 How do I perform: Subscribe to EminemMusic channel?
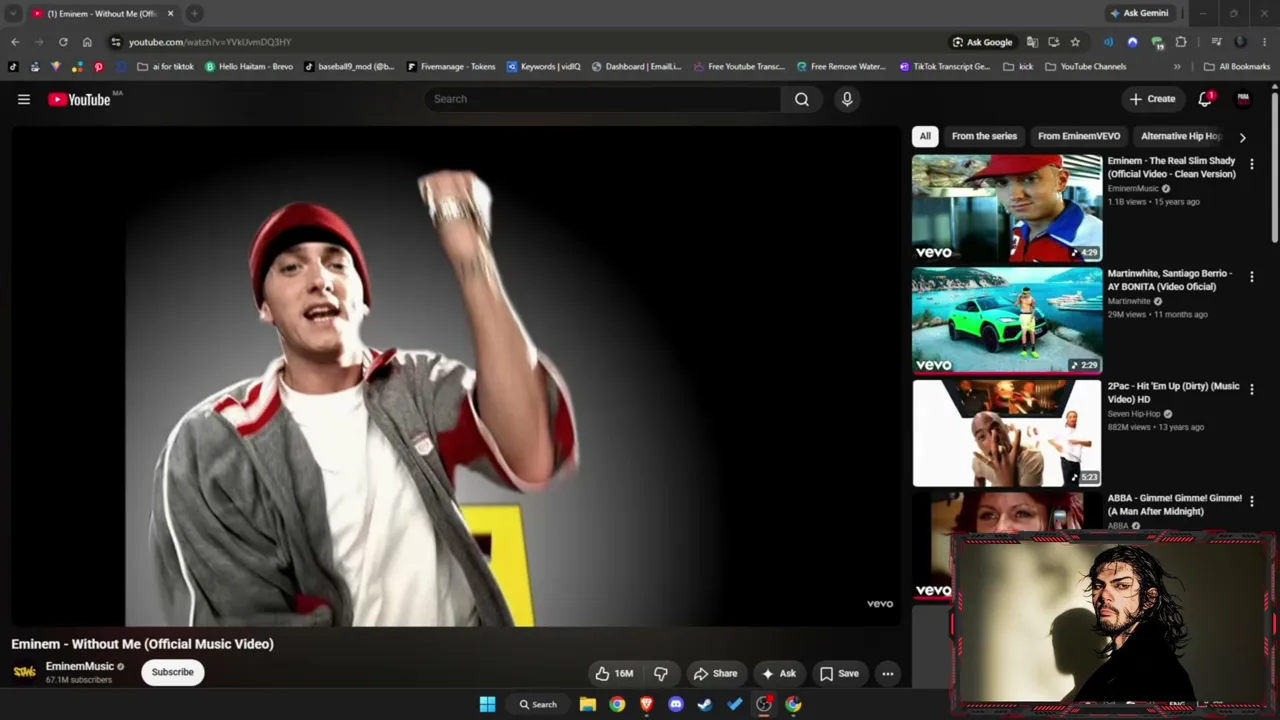[x=173, y=672]
